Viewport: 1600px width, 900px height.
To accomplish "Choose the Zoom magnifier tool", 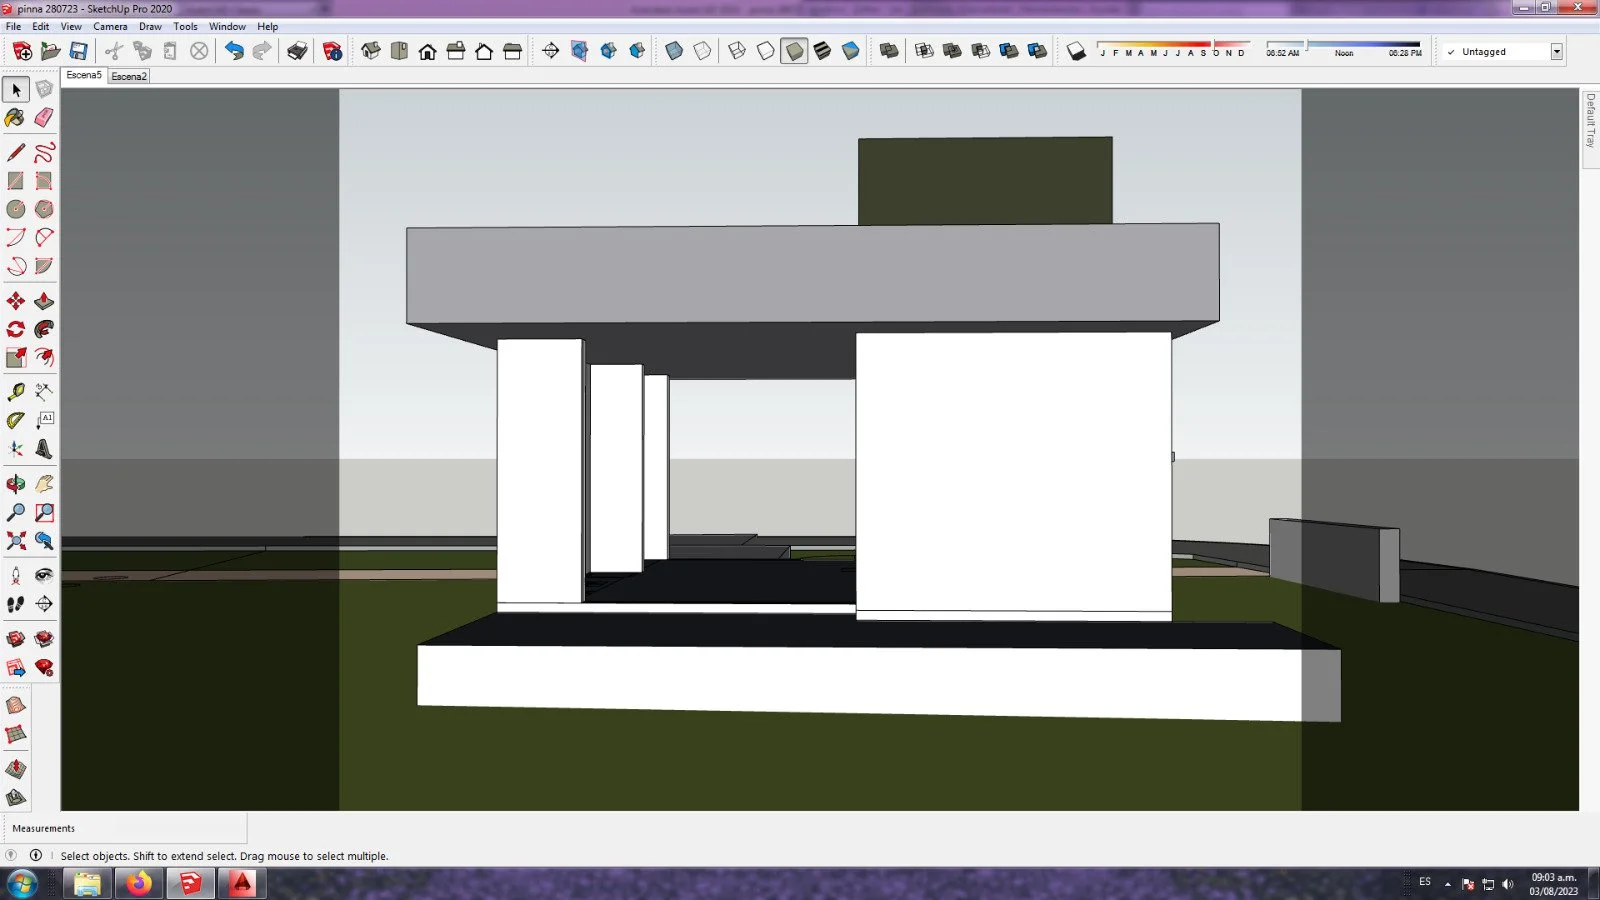I will [16, 513].
